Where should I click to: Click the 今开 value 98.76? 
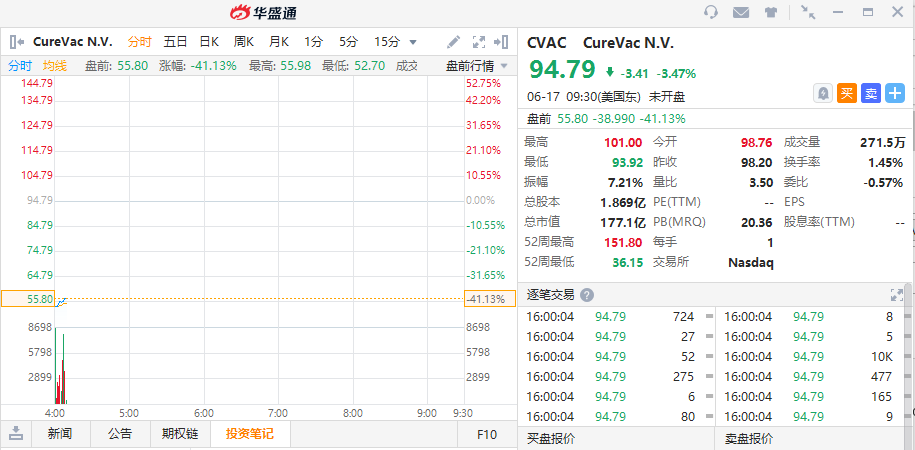[x=756, y=142]
